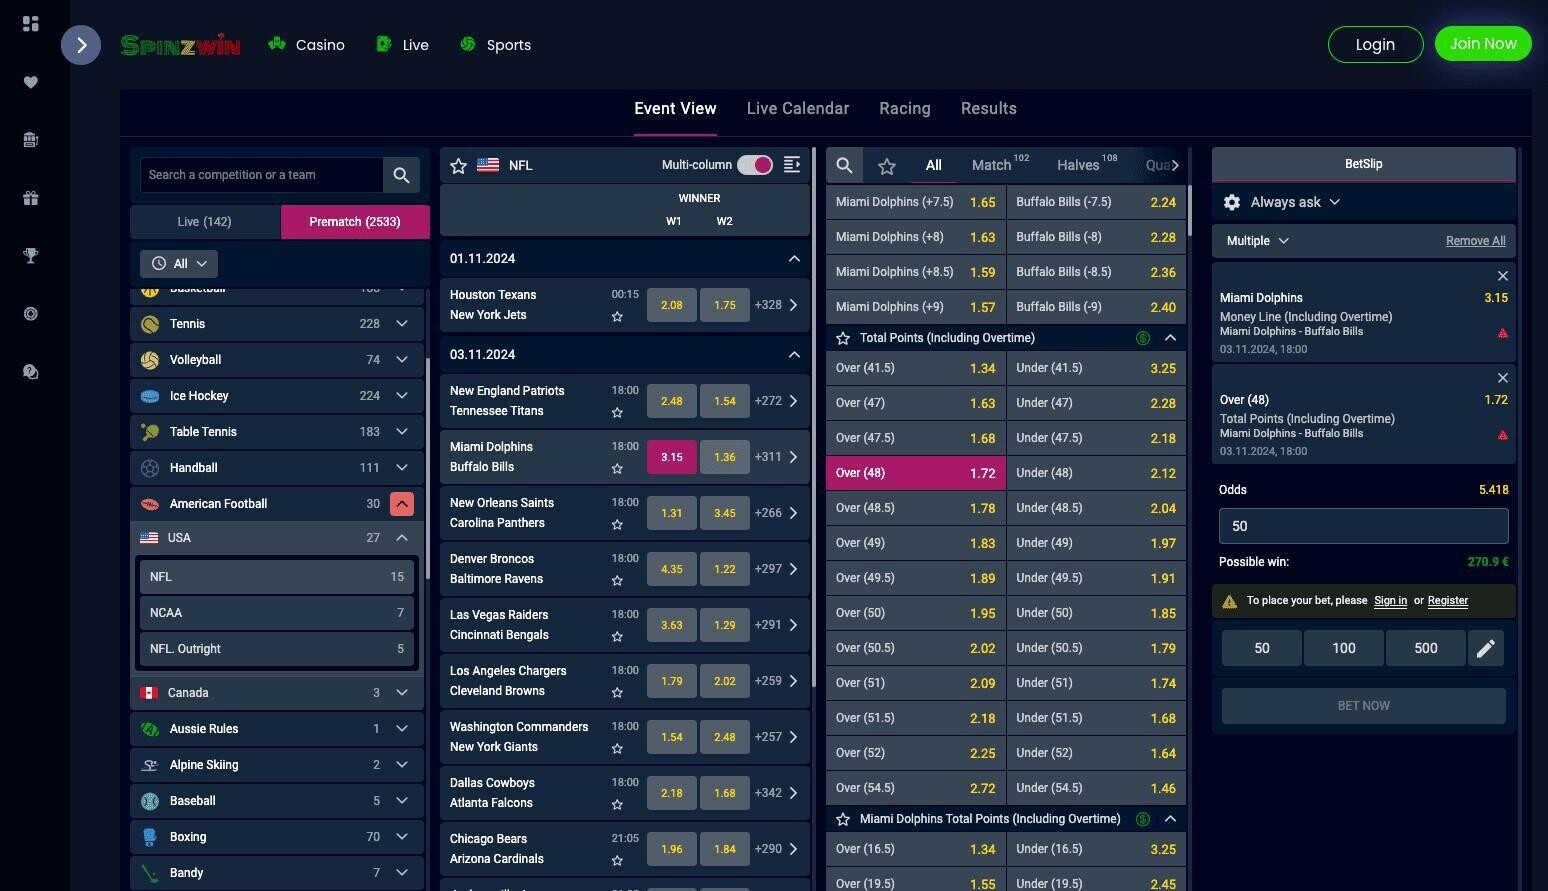1548x891 pixels.
Task: Remove Miami Dolphins Money Line bet from slip
Action: click(1502, 276)
